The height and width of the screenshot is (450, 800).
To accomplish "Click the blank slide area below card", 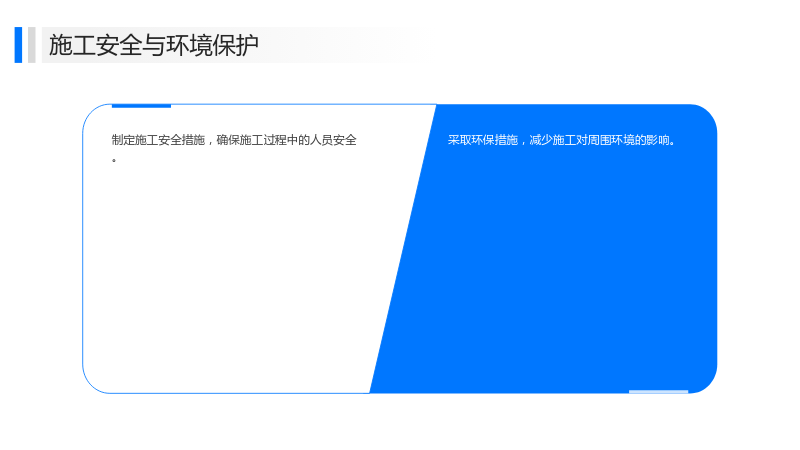I will [400, 421].
